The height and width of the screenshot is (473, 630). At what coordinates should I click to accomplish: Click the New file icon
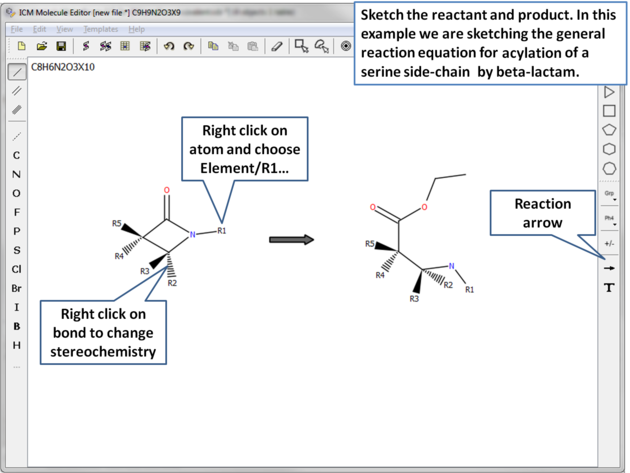(x=22, y=46)
